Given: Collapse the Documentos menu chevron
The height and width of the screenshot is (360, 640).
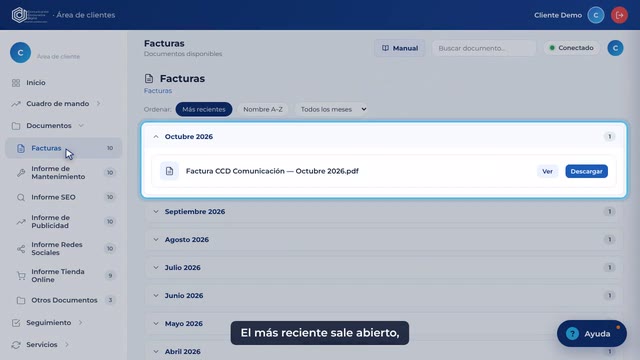Looking at the screenshot, I should pos(81,126).
